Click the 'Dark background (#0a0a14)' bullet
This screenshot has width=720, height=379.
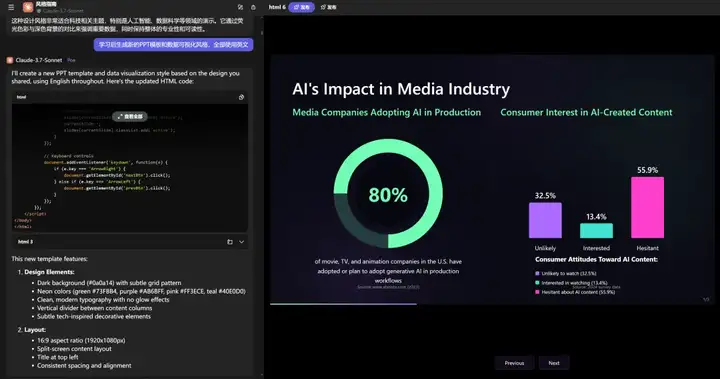(x=109, y=283)
